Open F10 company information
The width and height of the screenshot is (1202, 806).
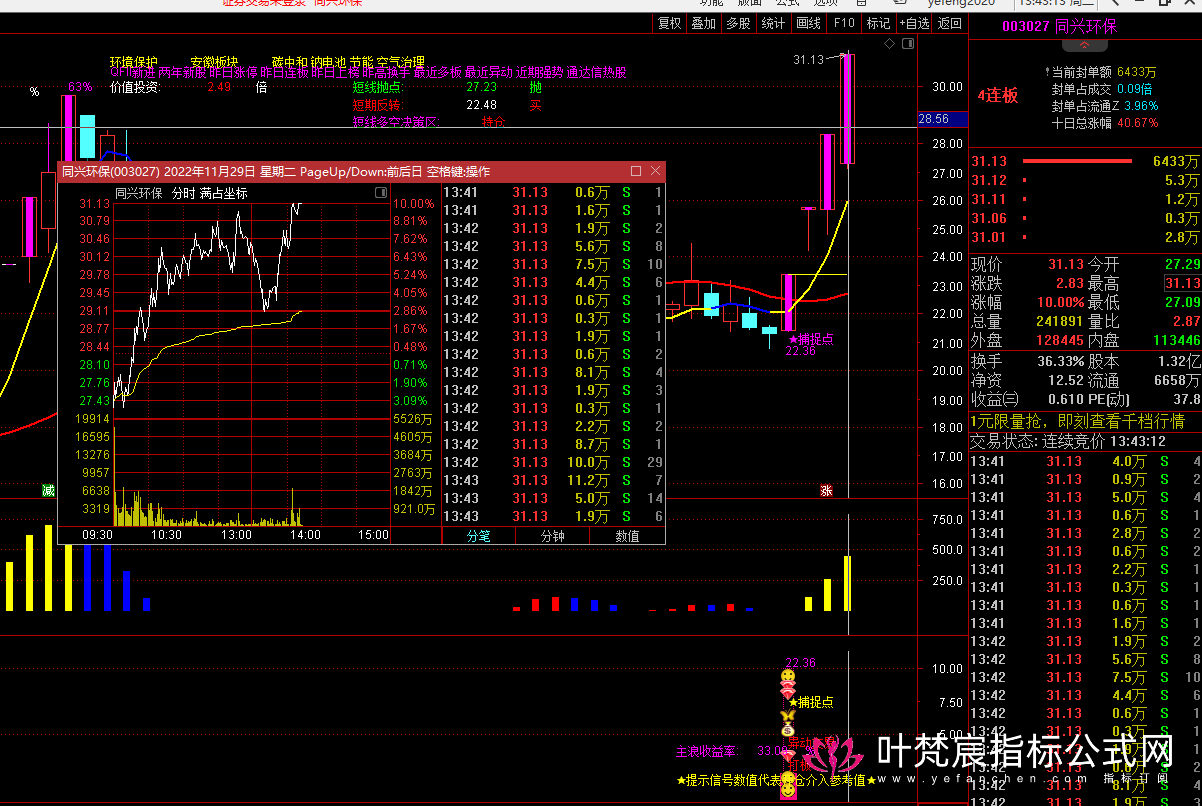[x=844, y=23]
